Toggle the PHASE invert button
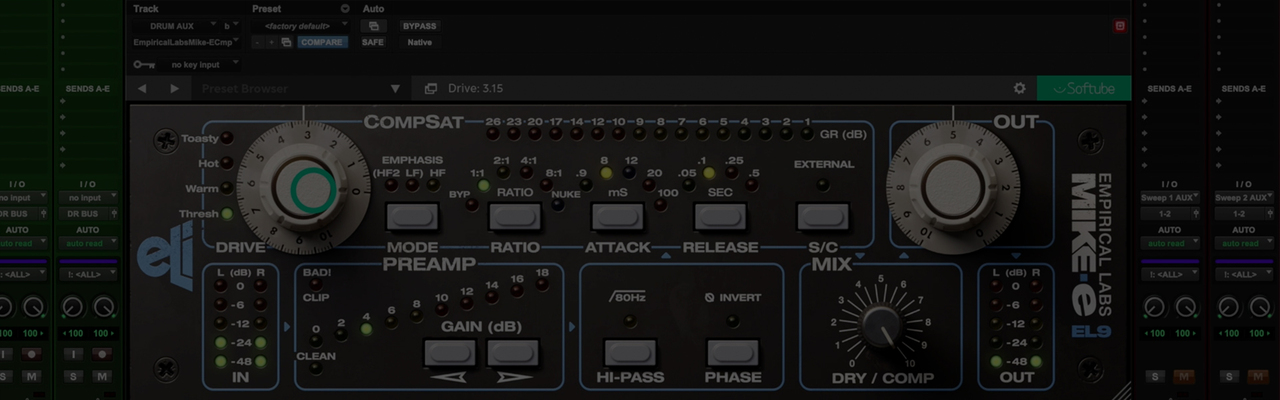This screenshot has height=400, width=1280. [732, 353]
